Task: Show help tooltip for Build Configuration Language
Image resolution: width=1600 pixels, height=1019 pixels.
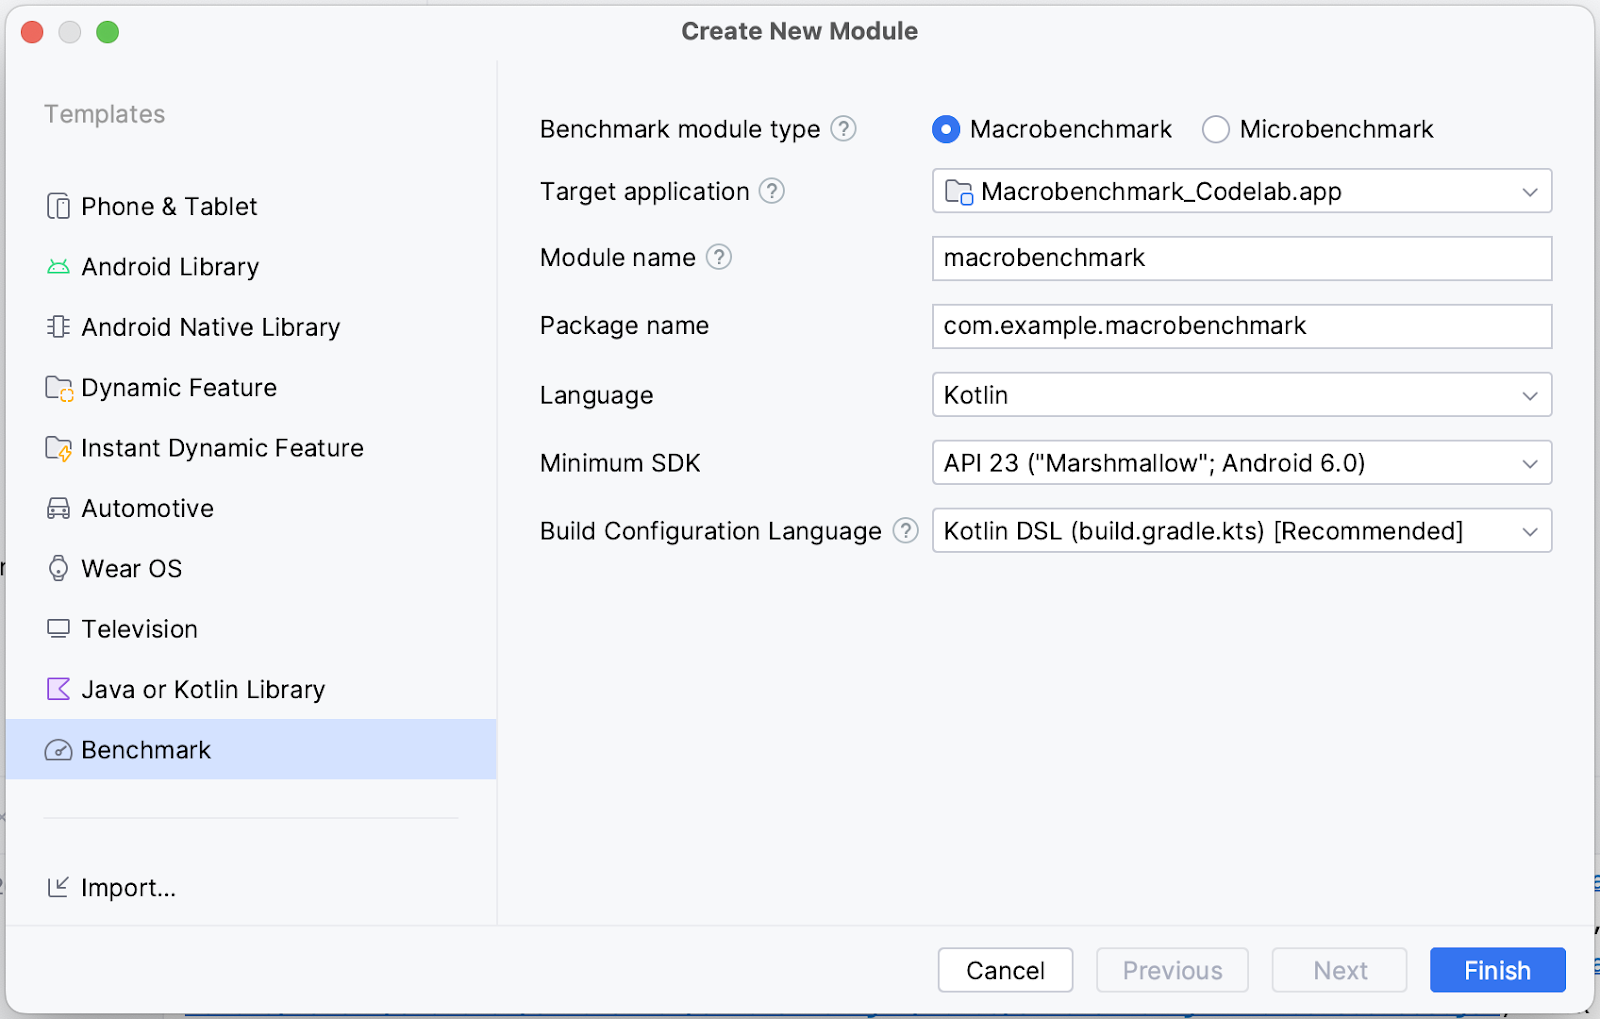Action: pyautogui.click(x=905, y=531)
